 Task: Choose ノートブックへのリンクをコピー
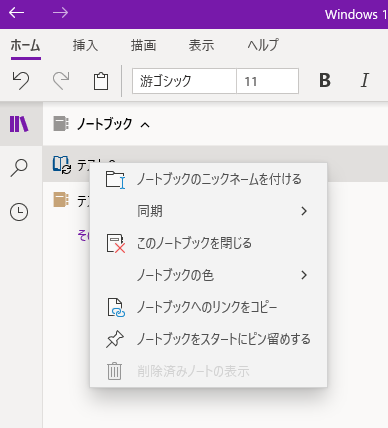pos(209,307)
